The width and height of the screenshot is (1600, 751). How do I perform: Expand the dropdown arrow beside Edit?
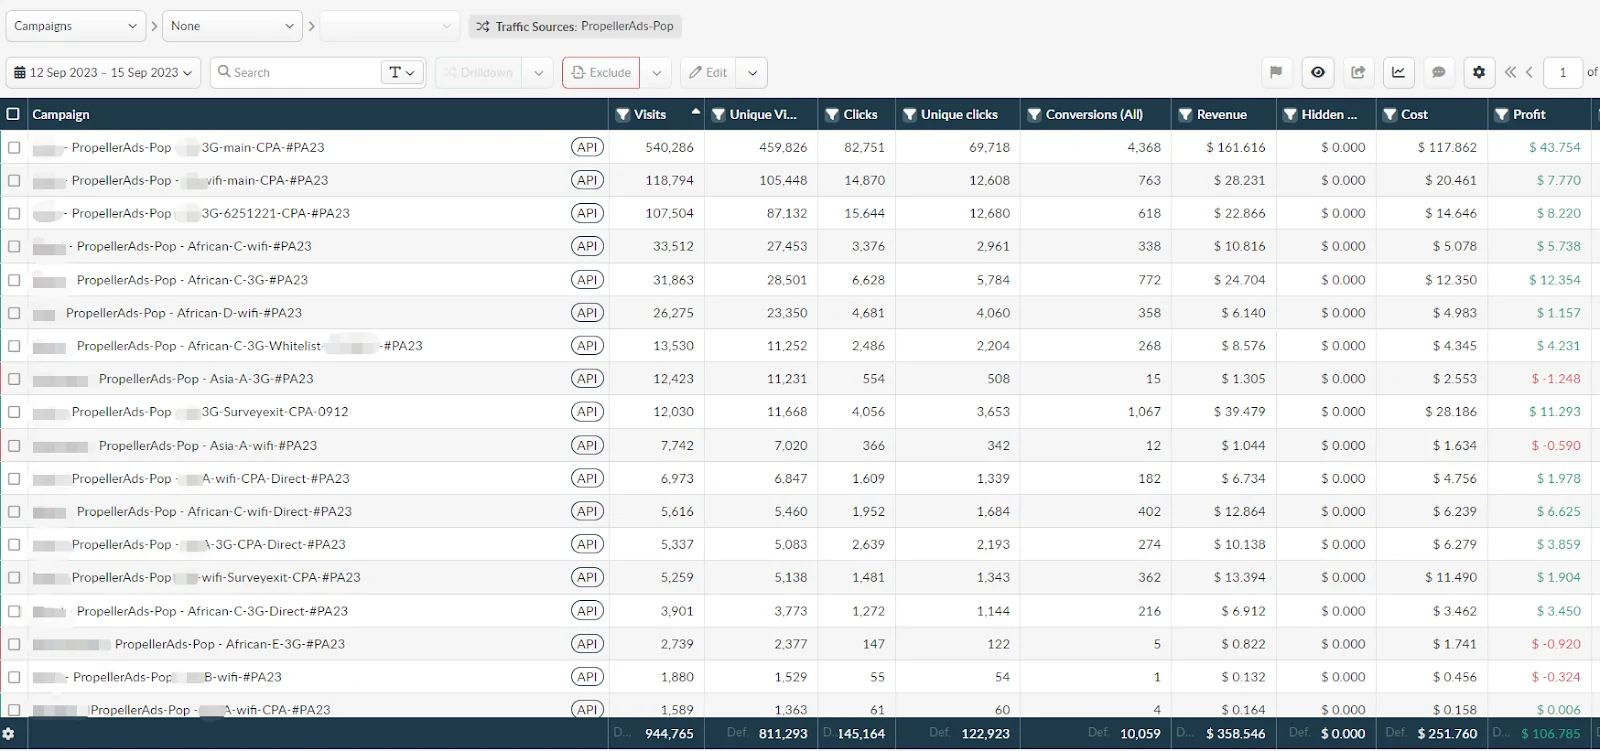pos(752,73)
